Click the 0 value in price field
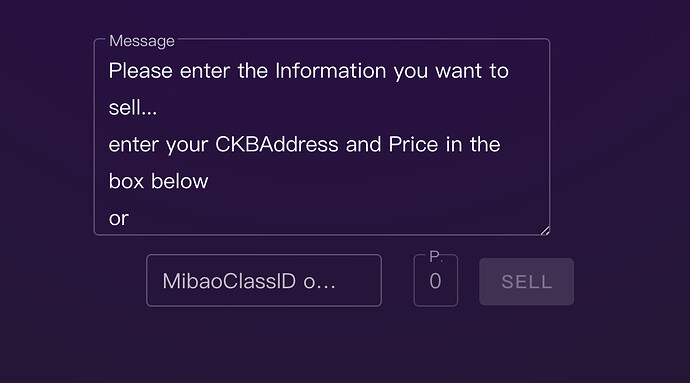 [x=435, y=281]
